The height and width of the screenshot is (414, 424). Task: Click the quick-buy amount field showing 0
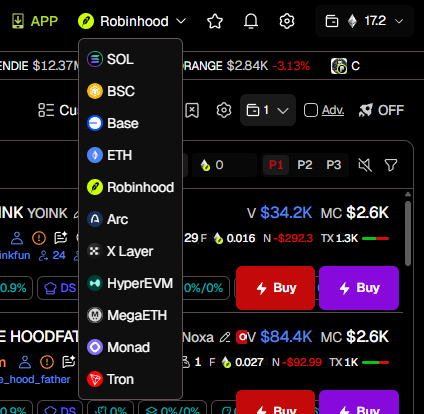(x=224, y=165)
